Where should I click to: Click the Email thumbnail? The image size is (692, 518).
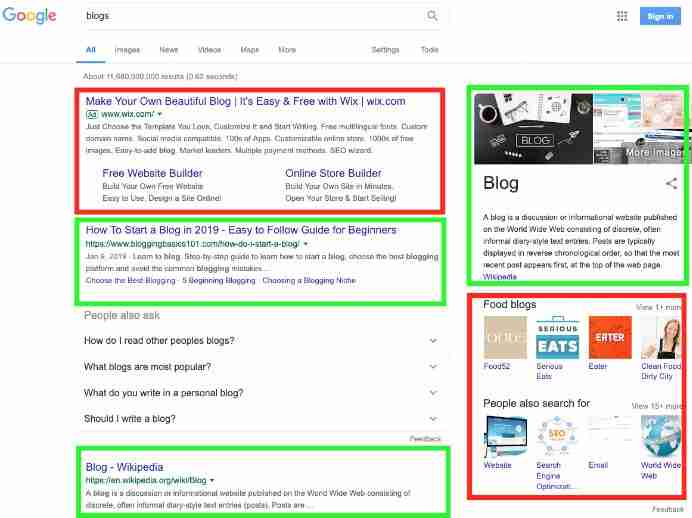(610, 436)
